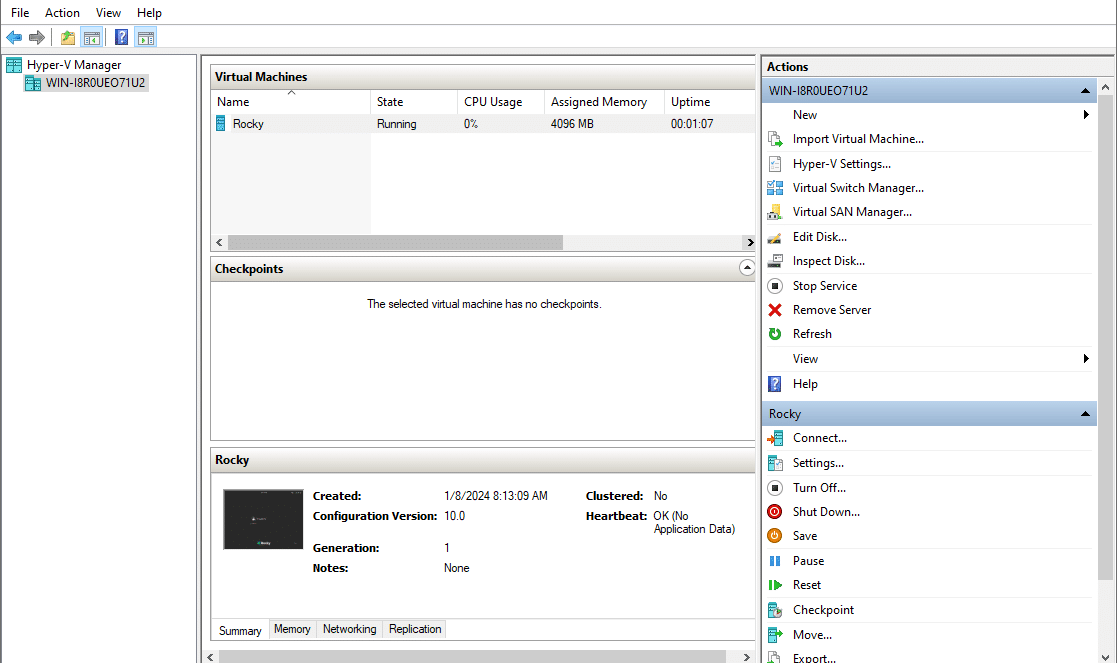Screen dimensions: 1117x663
Task: Click the Up one level folder icon
Action: point(68,37)
